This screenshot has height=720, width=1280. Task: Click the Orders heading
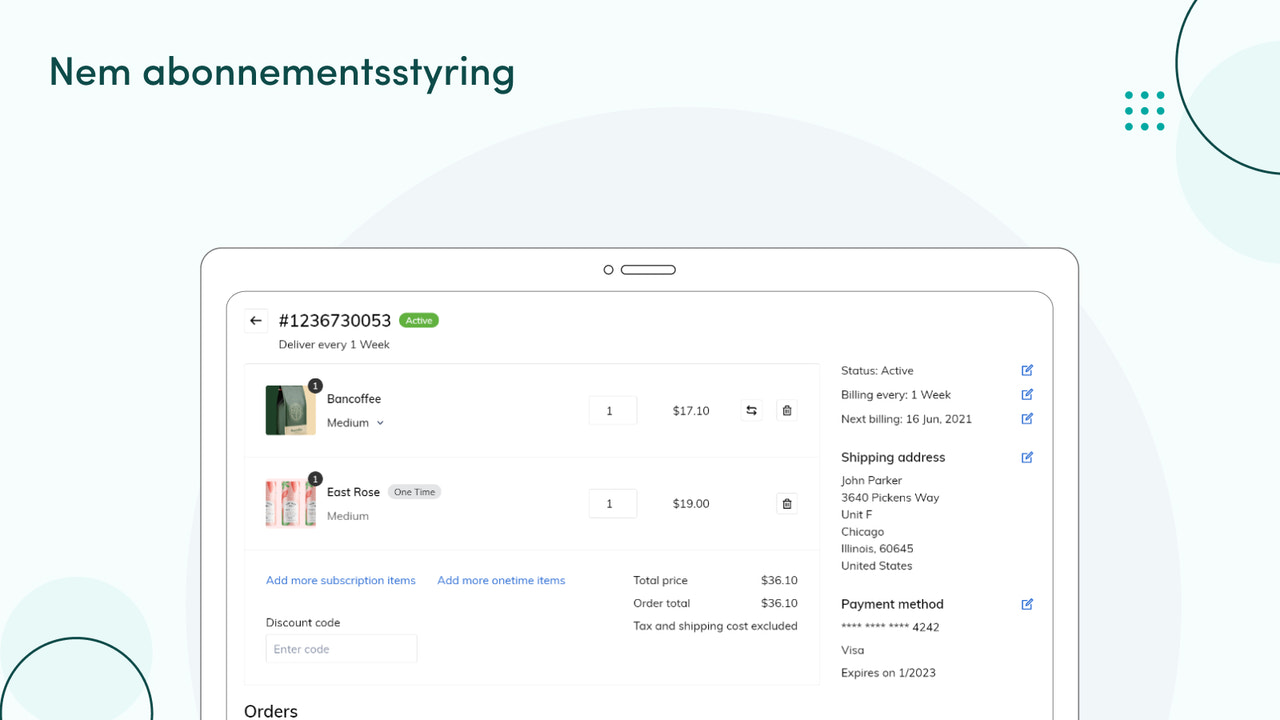(x=271, y=711)
